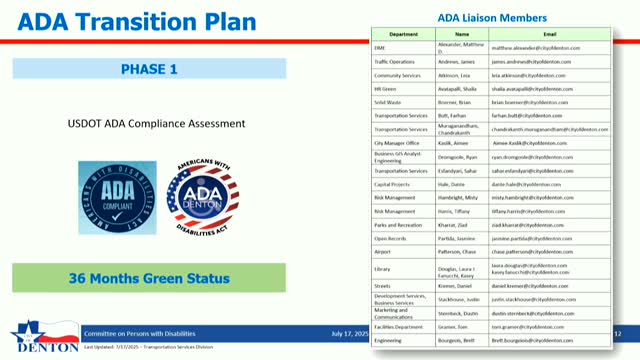The height and width of the screenshot is (360, 640).
Task: Click the farhan.butt email address
Action: pyautogui.click(x=527, y=116)
